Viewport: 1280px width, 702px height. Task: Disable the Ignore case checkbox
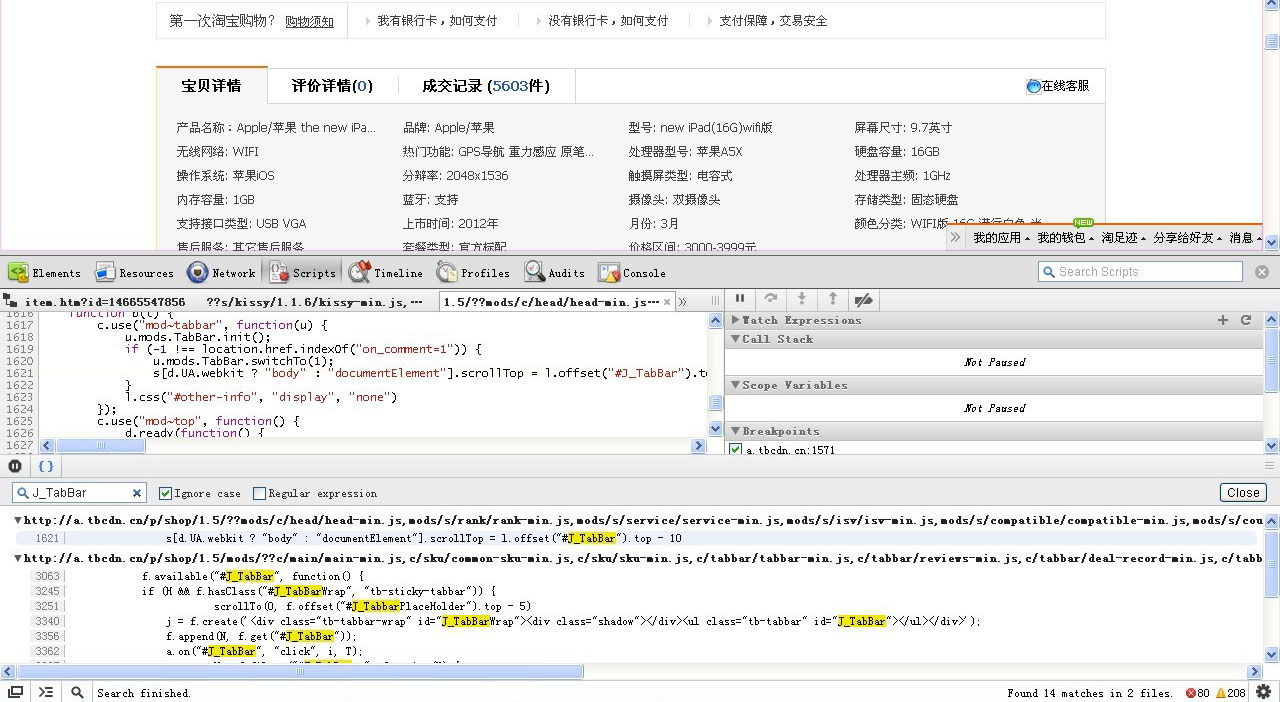click(x=167, y=492)
